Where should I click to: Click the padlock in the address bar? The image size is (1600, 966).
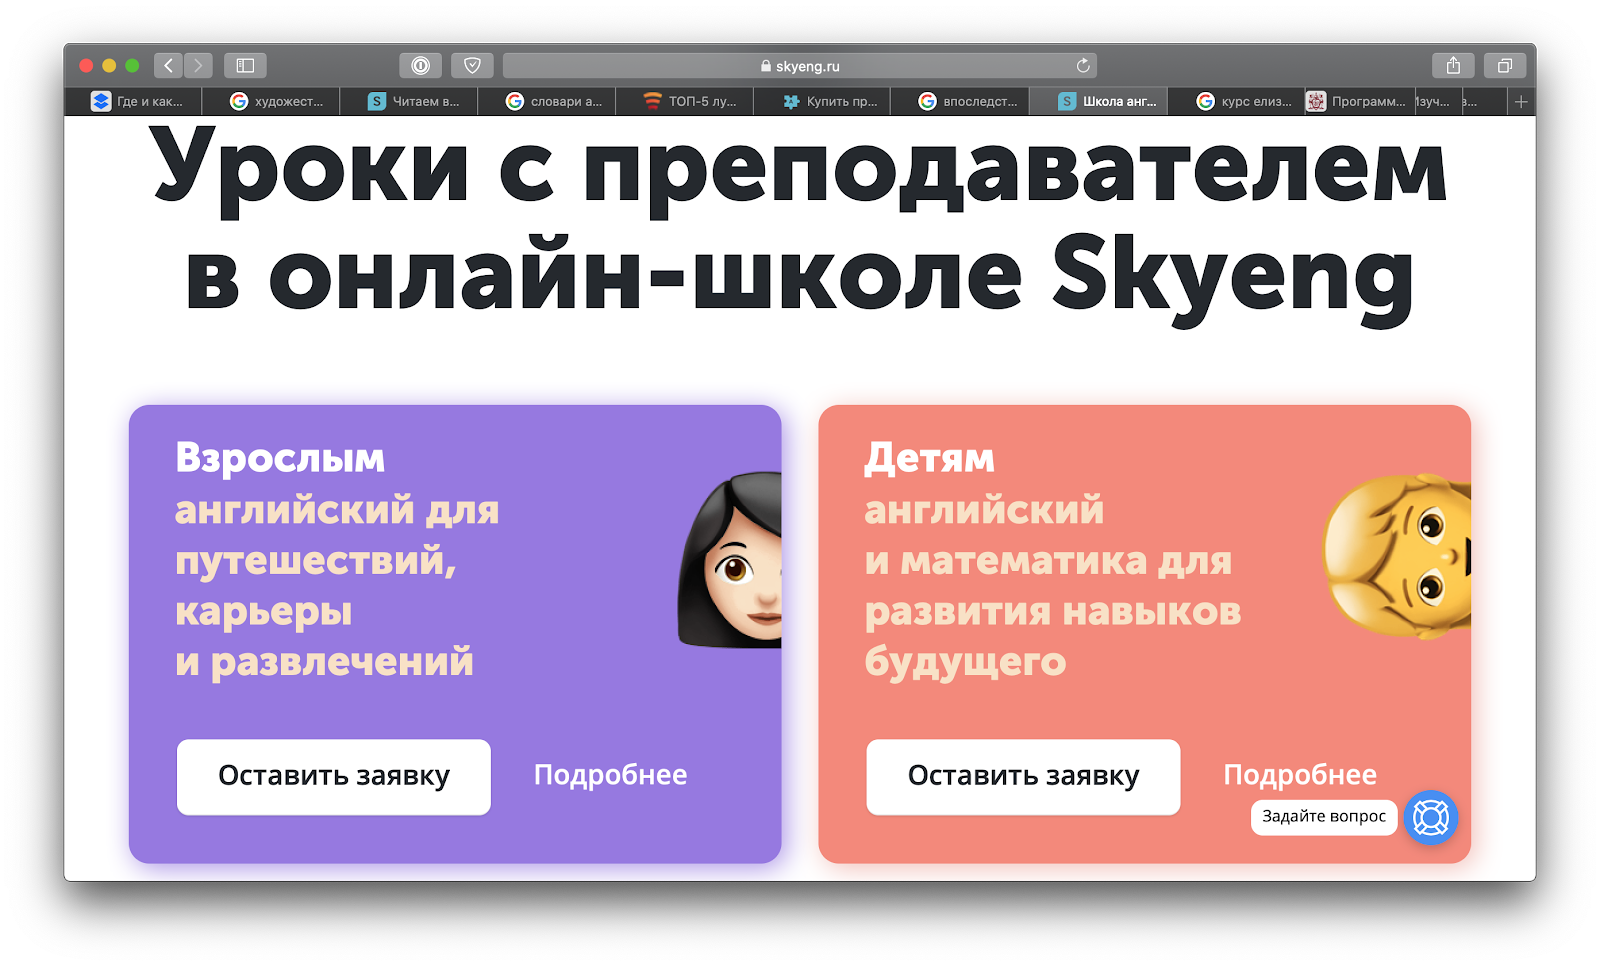767,66
